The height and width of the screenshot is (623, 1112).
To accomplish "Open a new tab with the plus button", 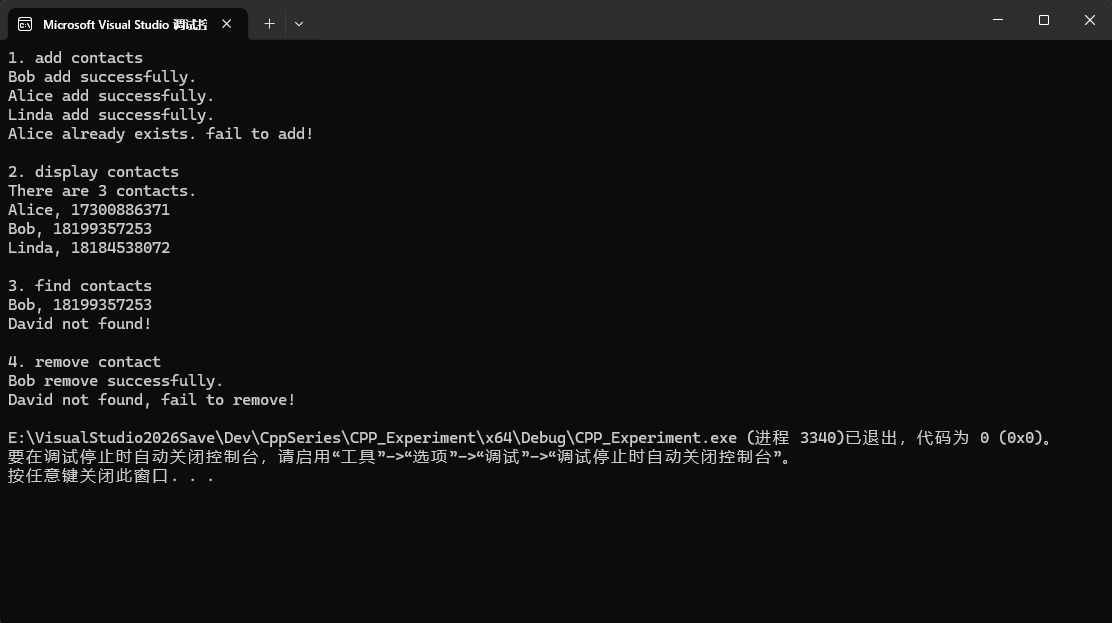I will click(268, 23).
